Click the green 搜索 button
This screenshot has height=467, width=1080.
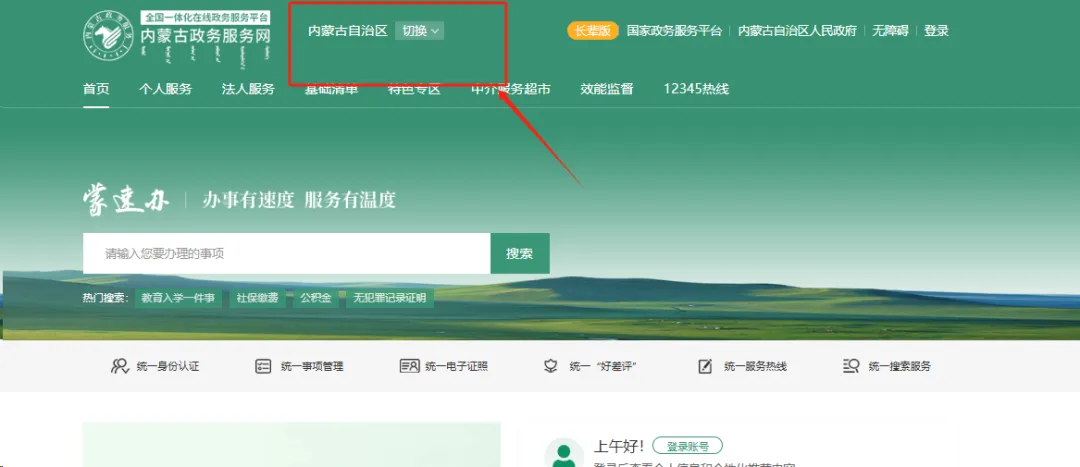click(520, 253)
